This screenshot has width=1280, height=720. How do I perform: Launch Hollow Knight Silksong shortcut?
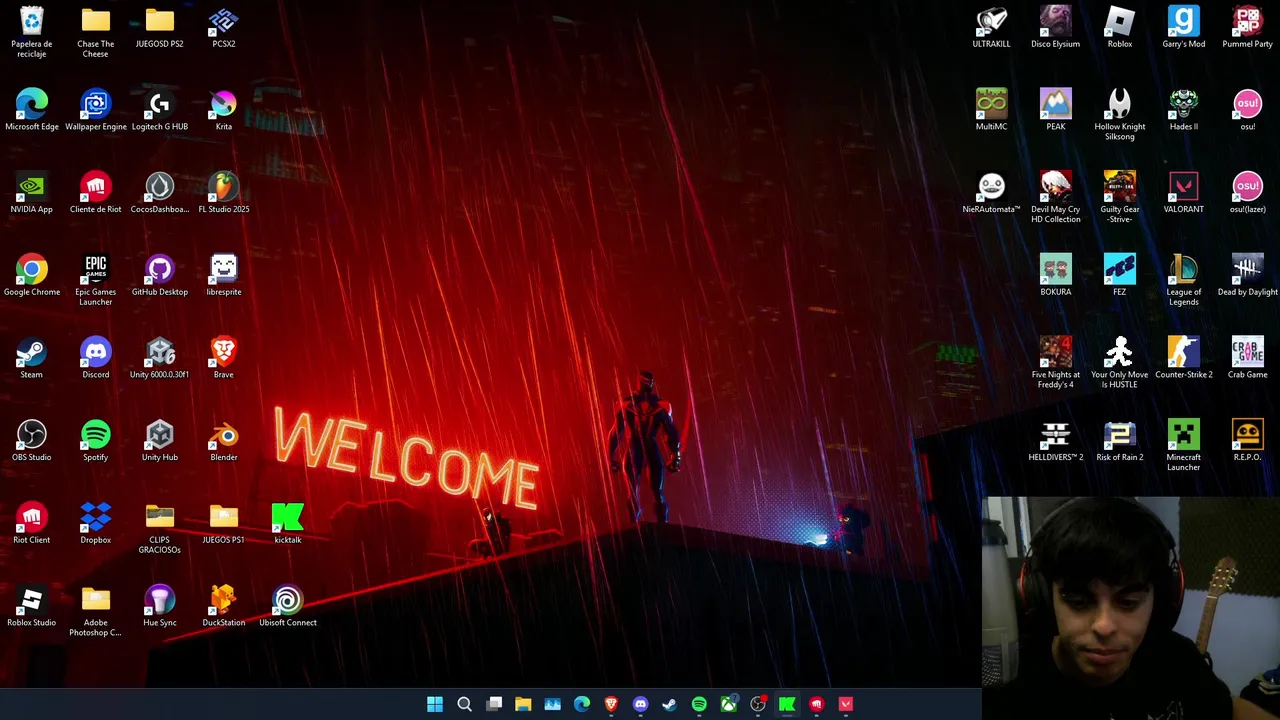1120,114
